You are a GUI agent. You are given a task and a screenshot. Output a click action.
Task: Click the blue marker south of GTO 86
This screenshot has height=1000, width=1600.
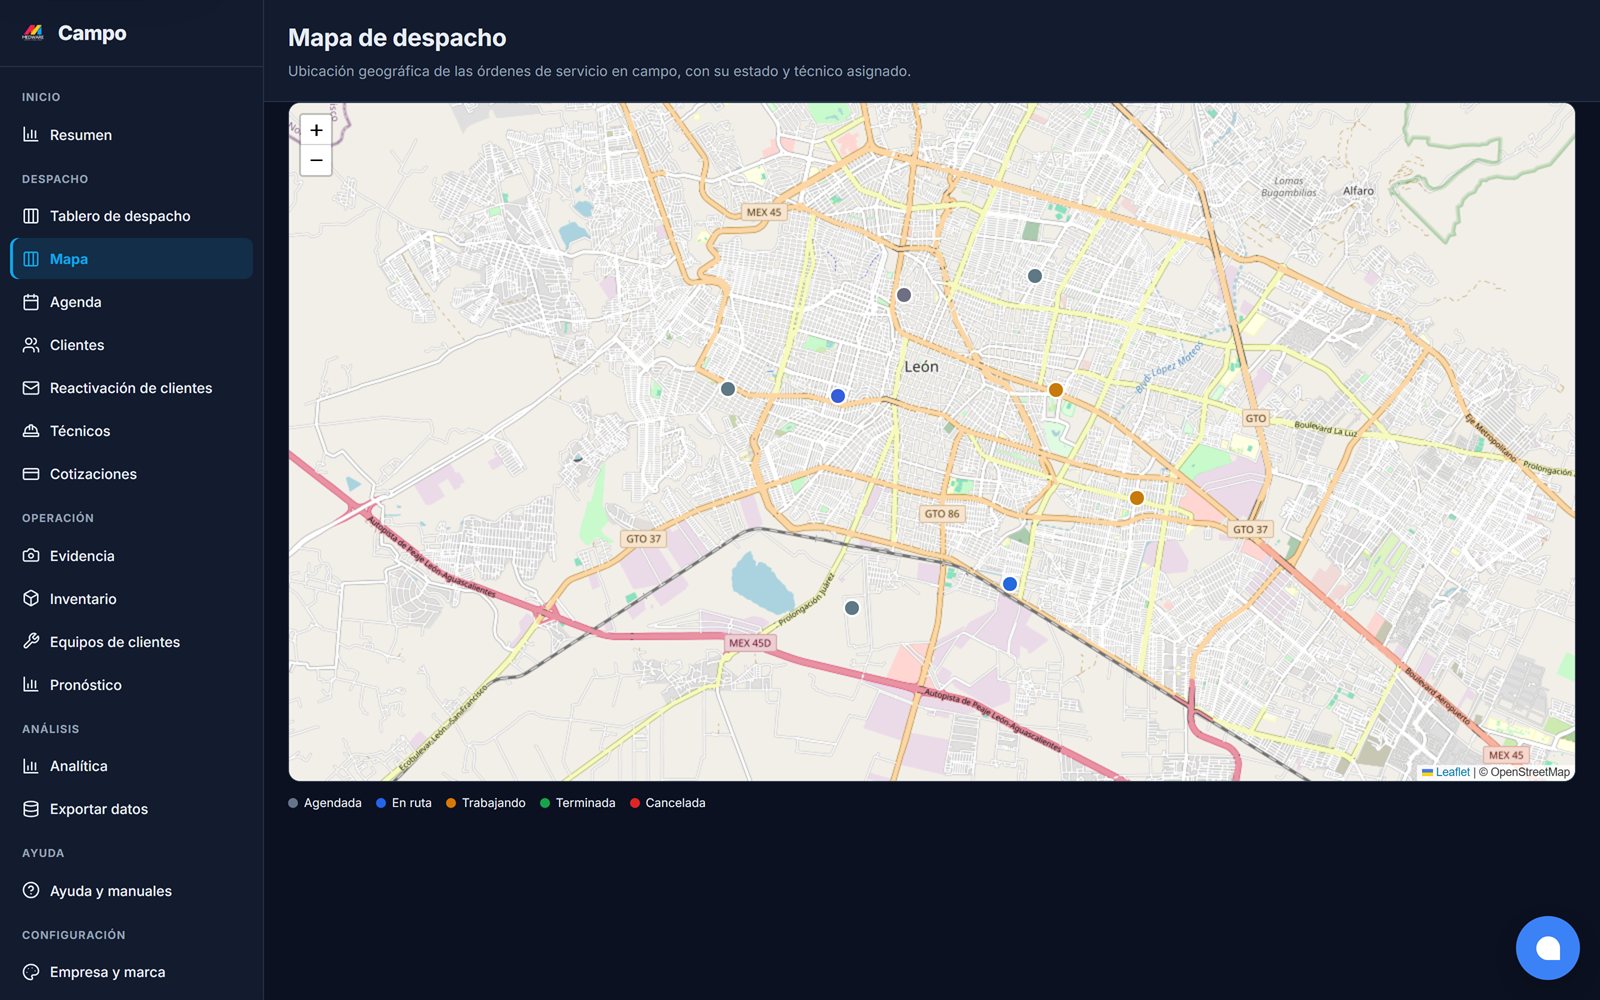pyautogui.click(x=1010, y=584)
